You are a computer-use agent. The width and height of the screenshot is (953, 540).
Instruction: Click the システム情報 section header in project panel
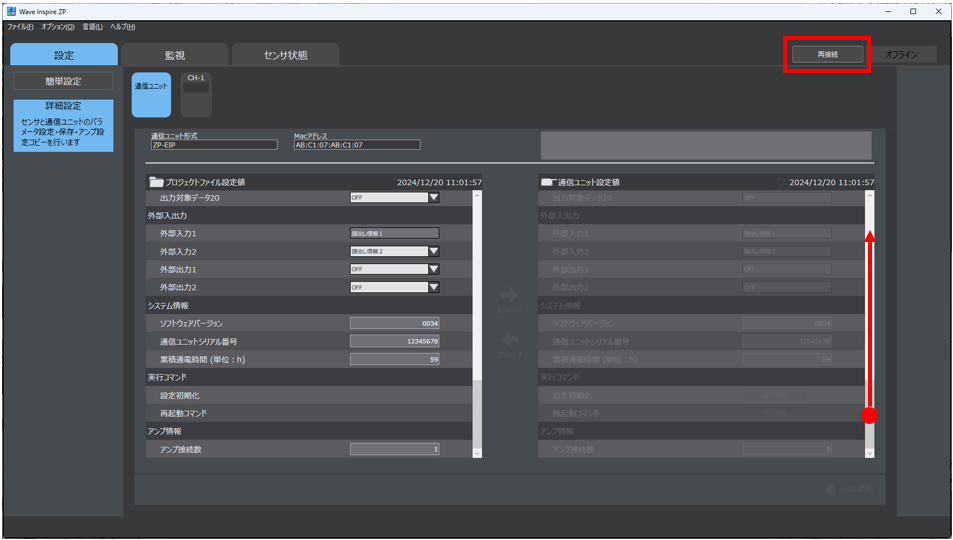click(309, 305)
